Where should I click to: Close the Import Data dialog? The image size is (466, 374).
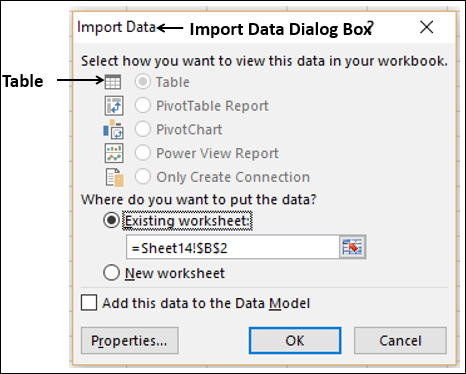pos(426,27)
